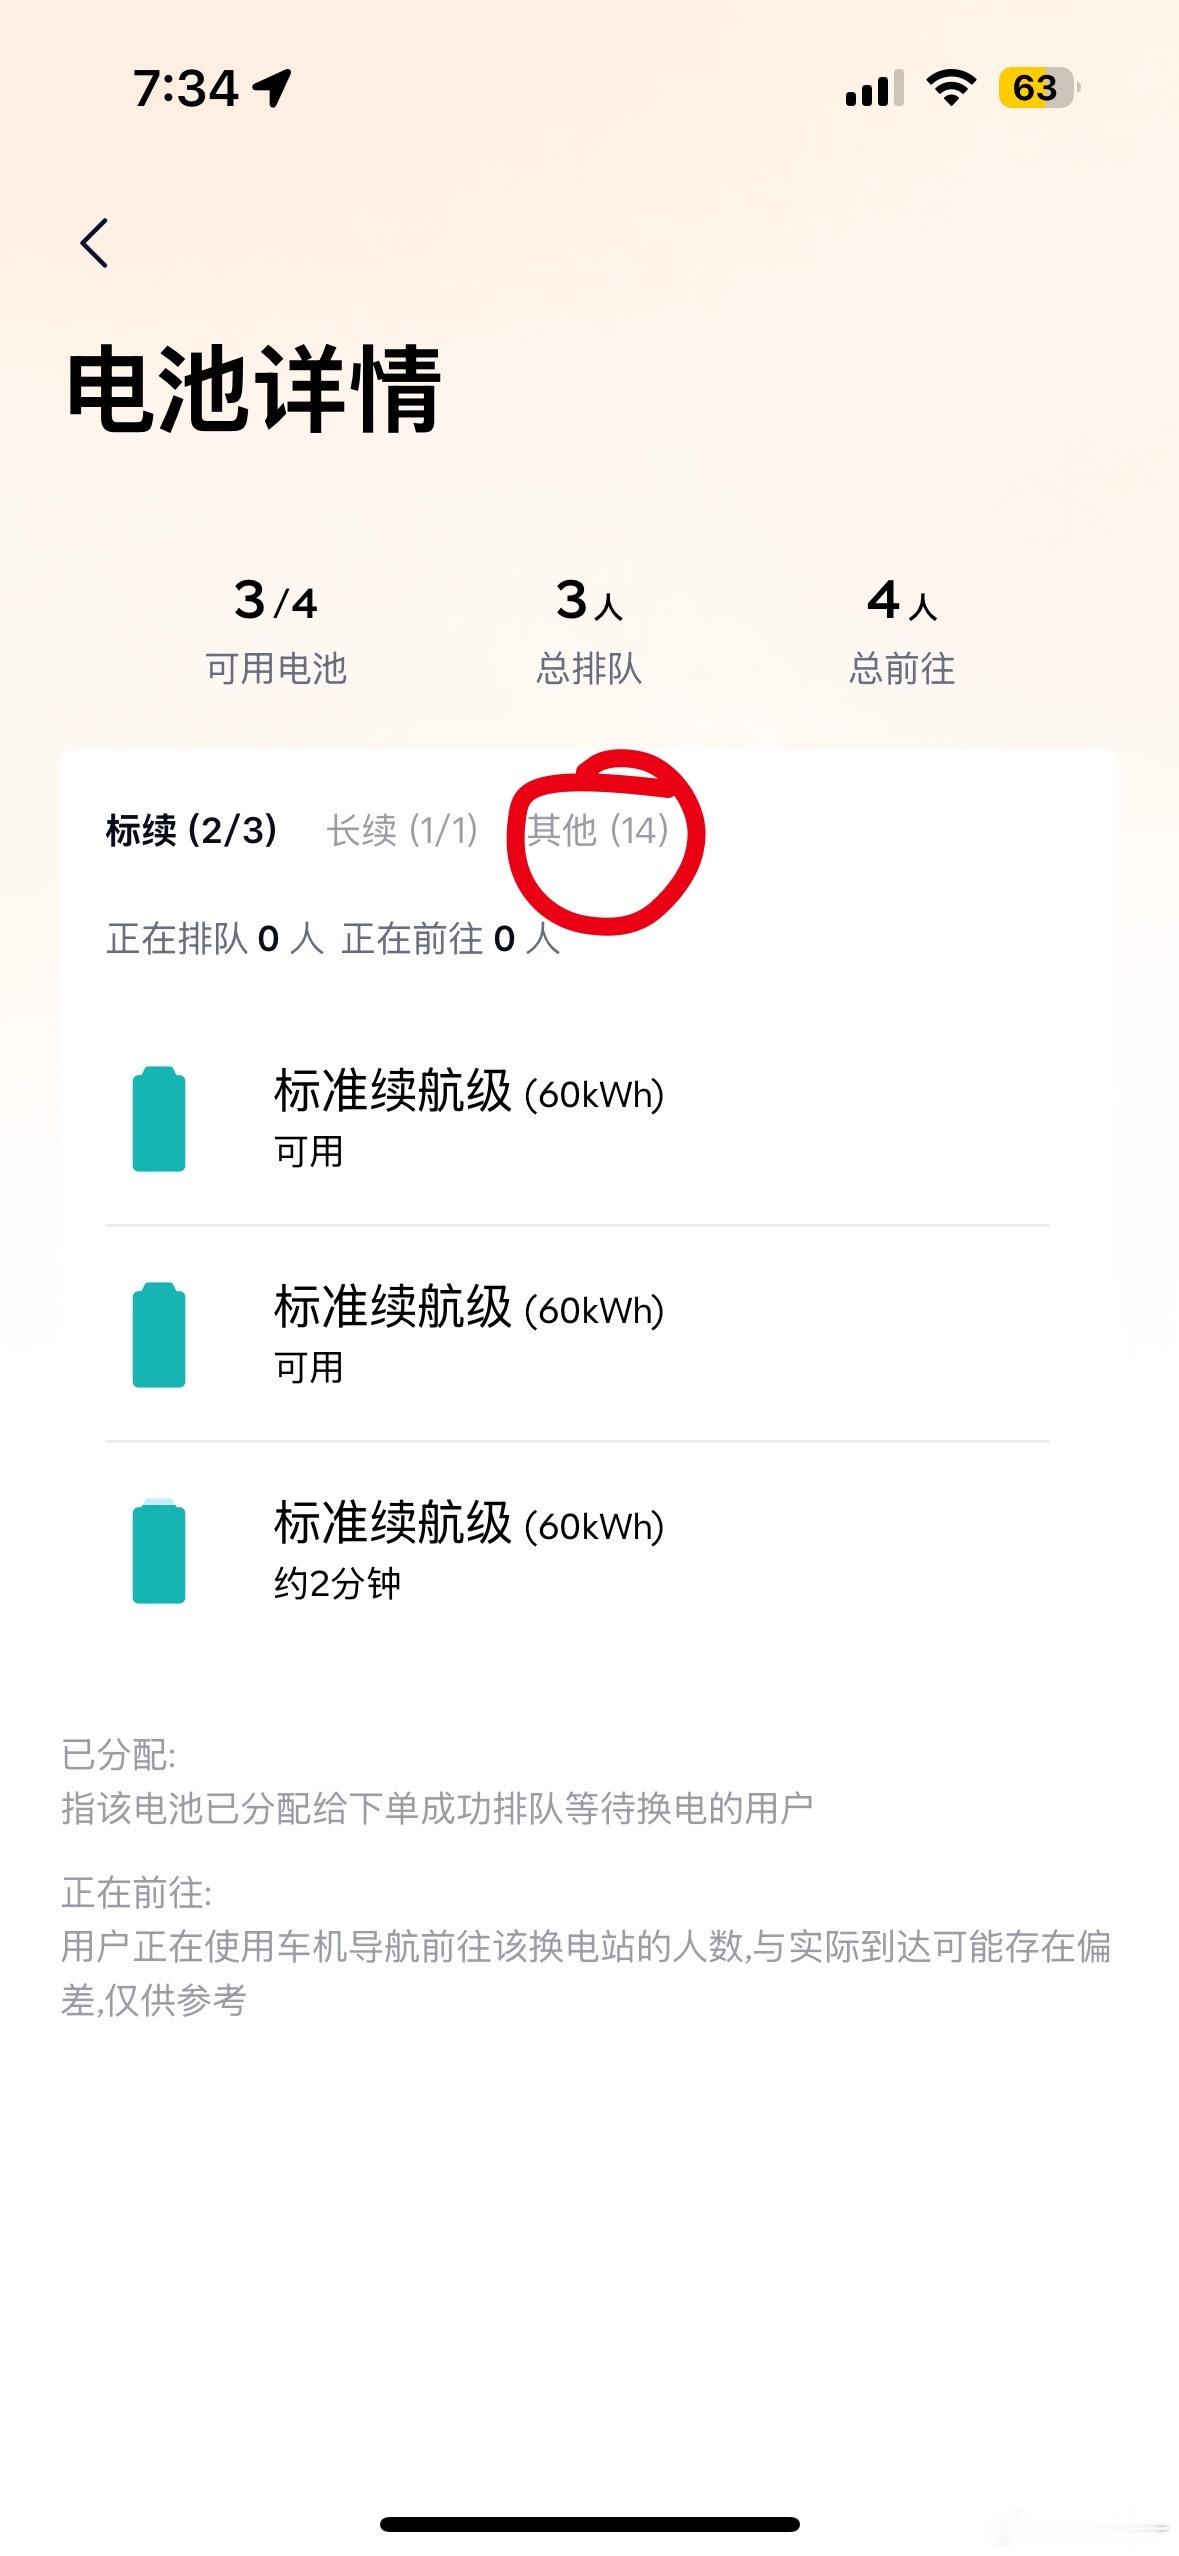Tap the home indicator bar at bottom
The height and width of the screenshot is (2556, 1179).
pos(590,2524)
